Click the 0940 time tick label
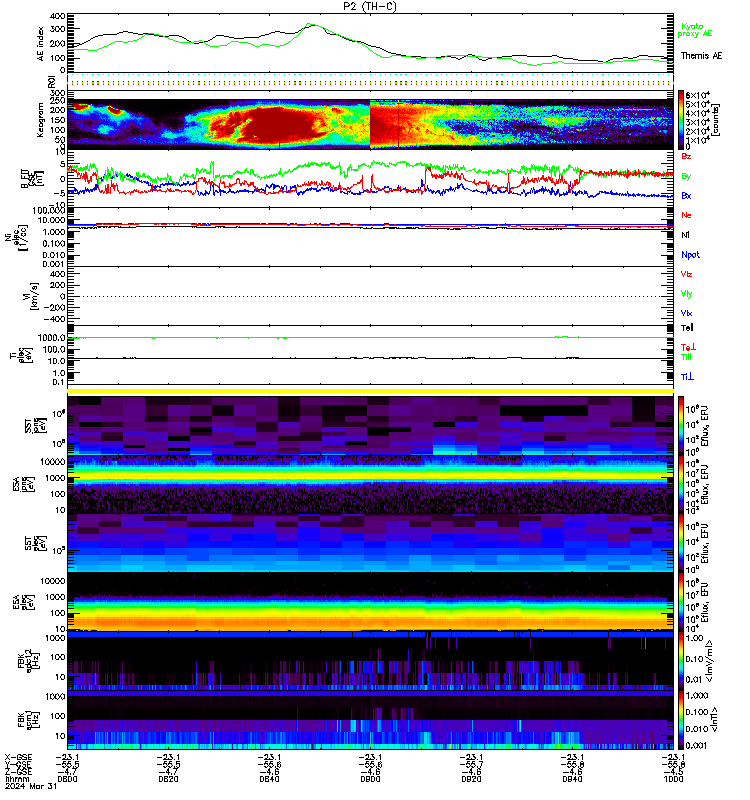The height and width of the screenshot is (800, 750). click(572, 779)
